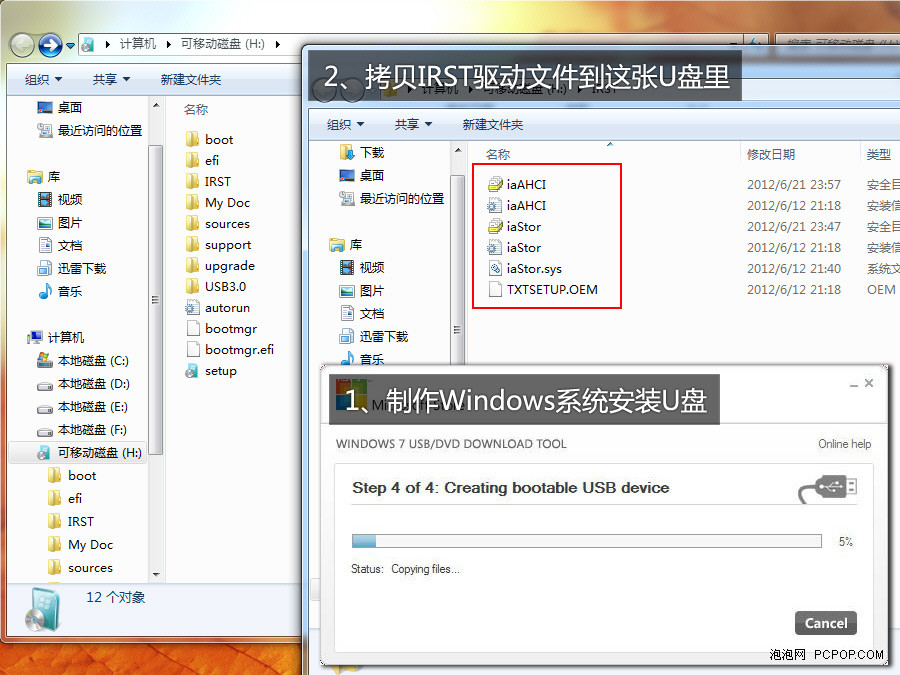Open the 组织 dropdown in front window
The width and height of the screenshot is (900, 675).
click(345, 124)
